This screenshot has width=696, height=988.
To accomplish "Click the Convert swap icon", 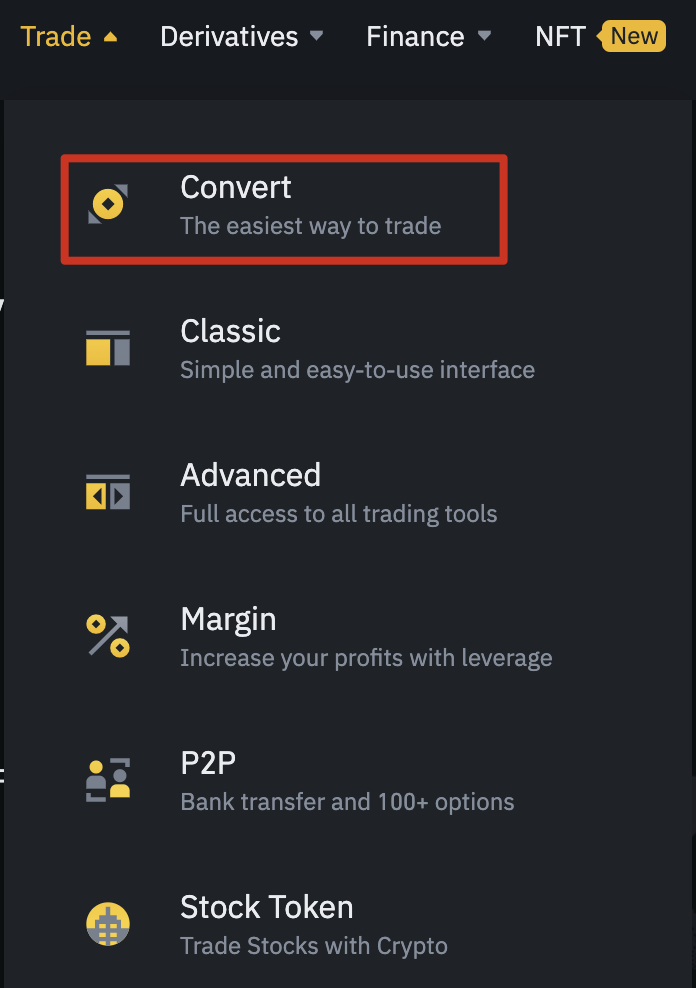I will point(107,205).
